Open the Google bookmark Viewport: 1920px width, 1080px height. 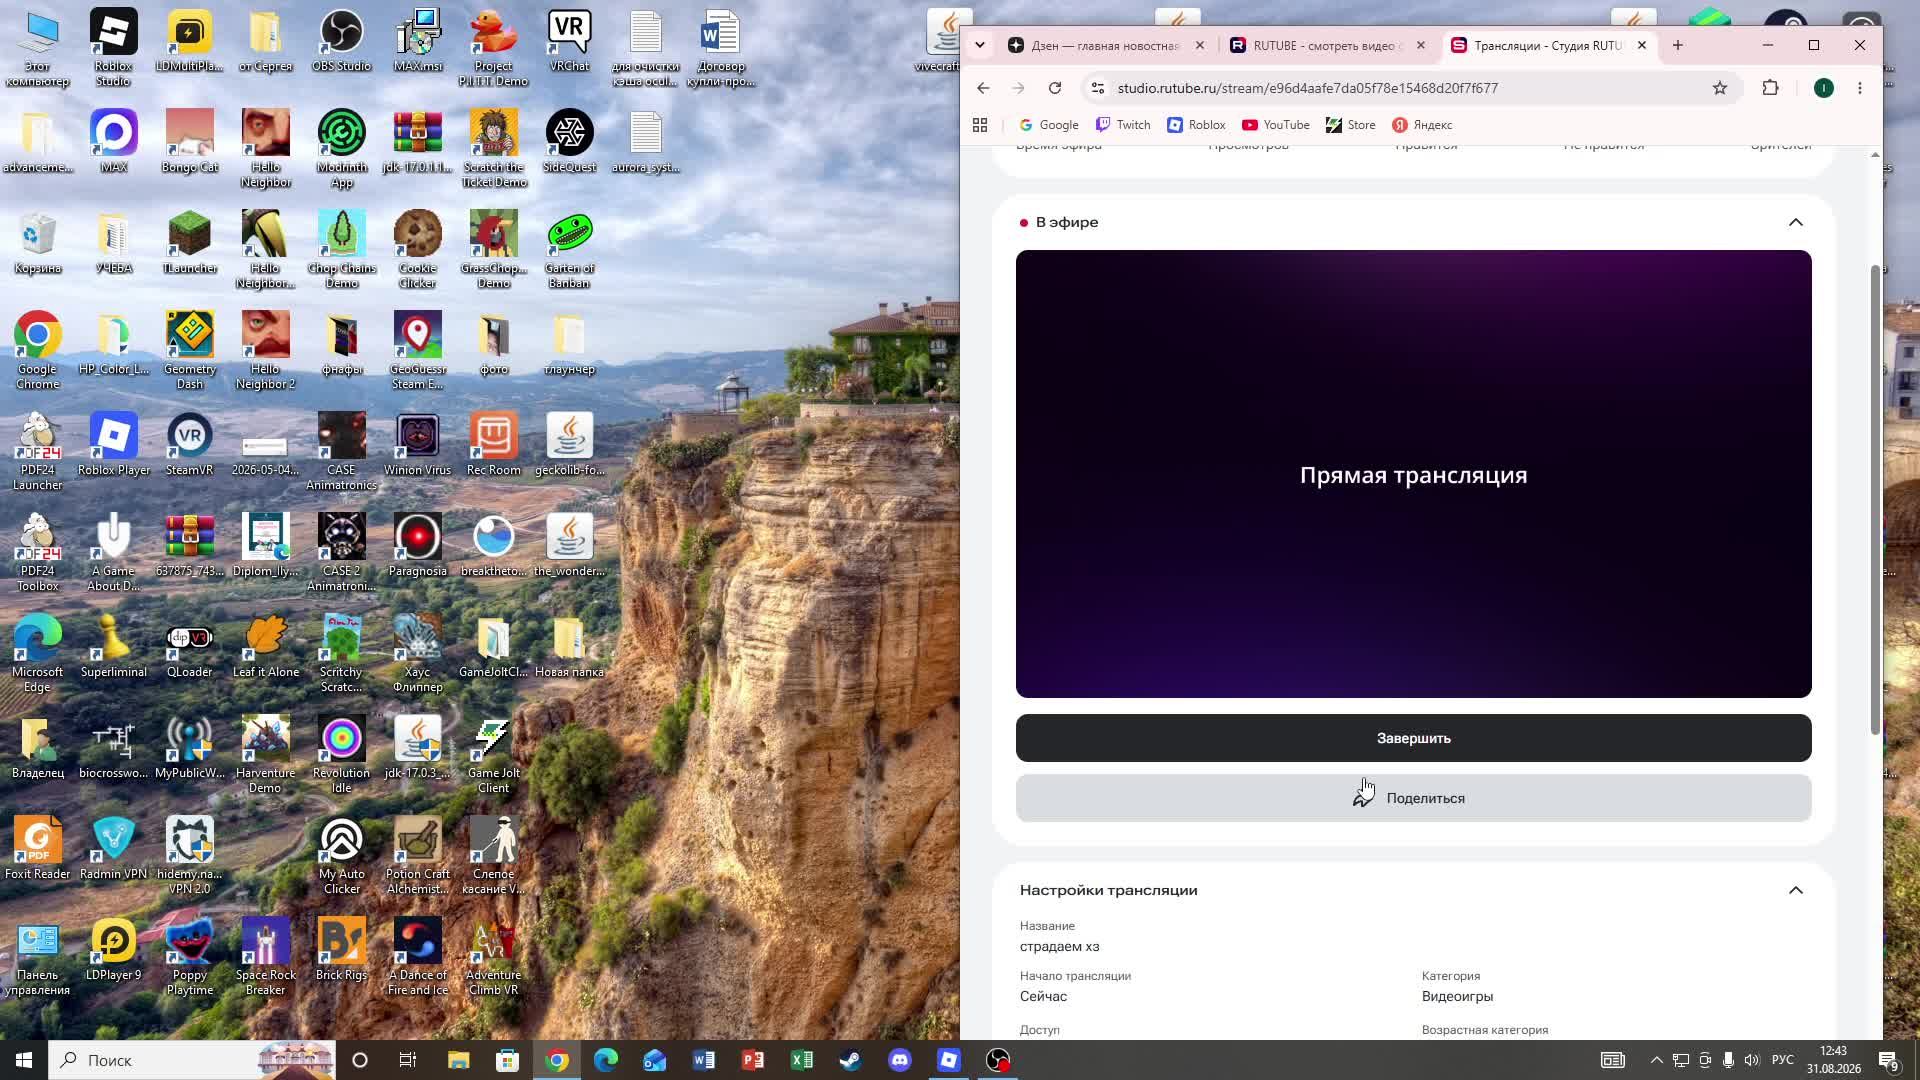coord(1048,125)
